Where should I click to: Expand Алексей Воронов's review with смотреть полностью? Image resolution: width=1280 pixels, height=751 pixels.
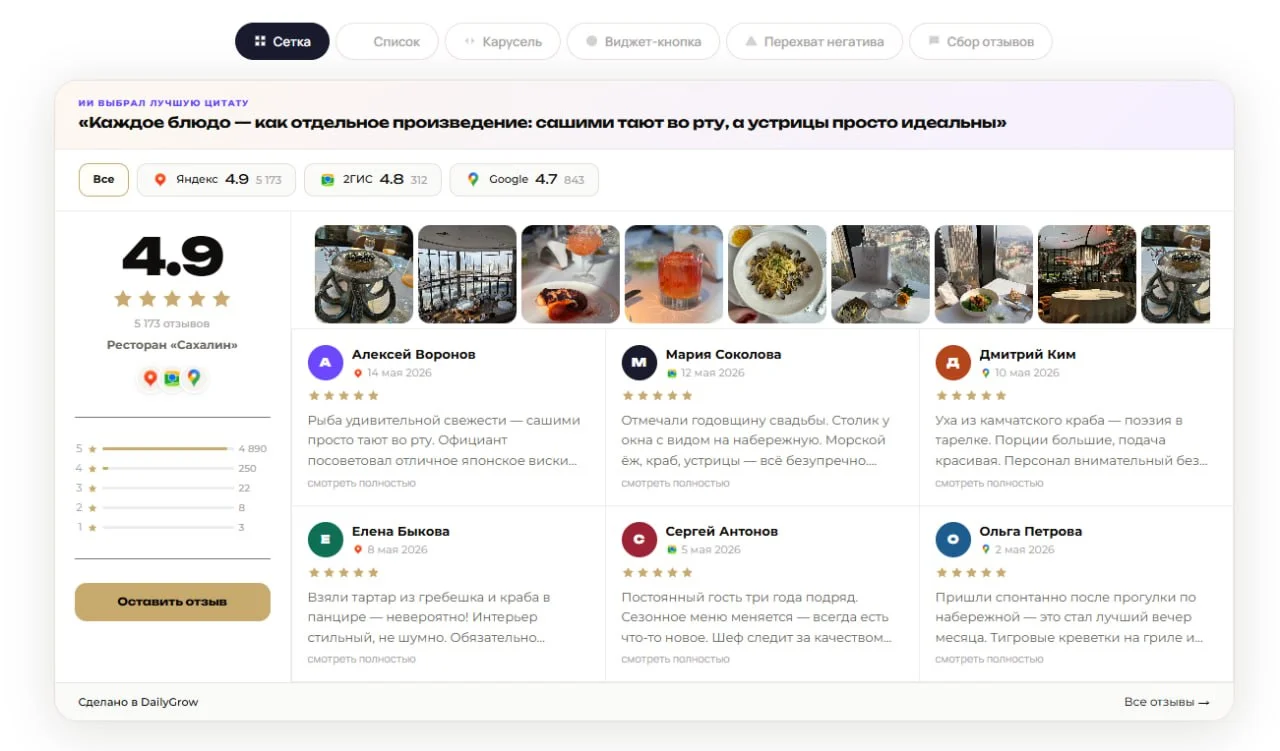(361, 483)
